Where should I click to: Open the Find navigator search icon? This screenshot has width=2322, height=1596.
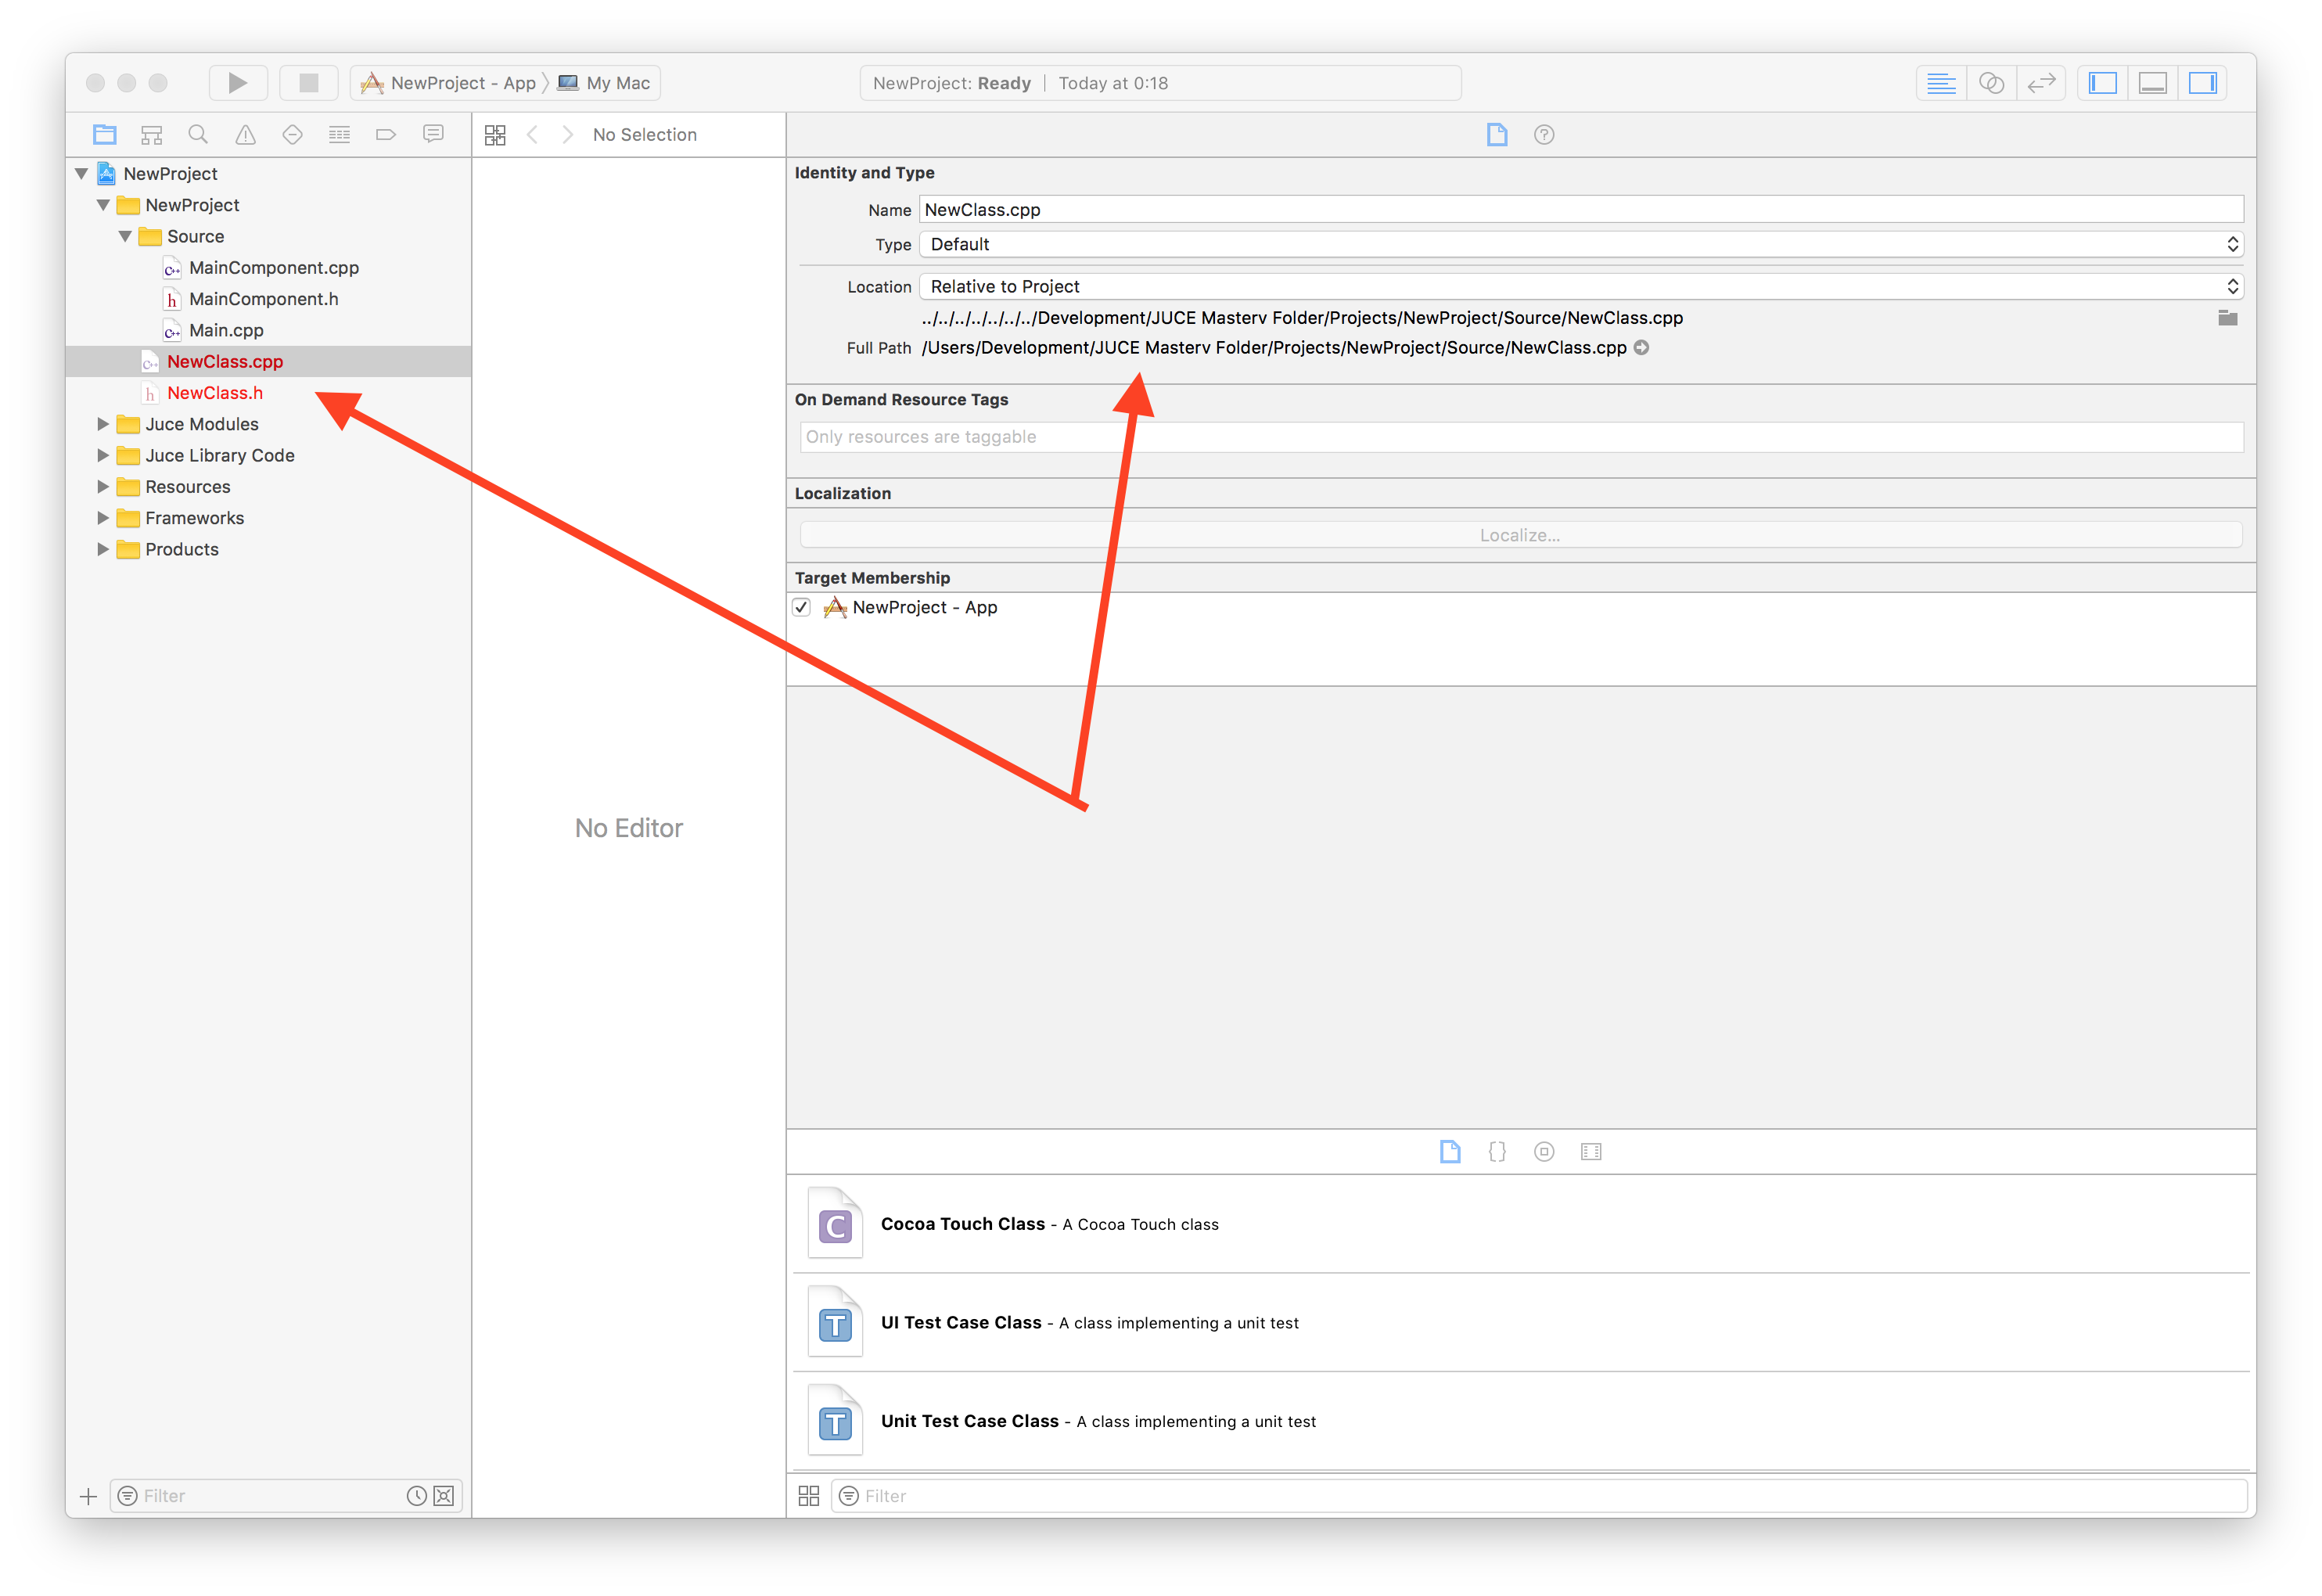click(x=198, y=134)
